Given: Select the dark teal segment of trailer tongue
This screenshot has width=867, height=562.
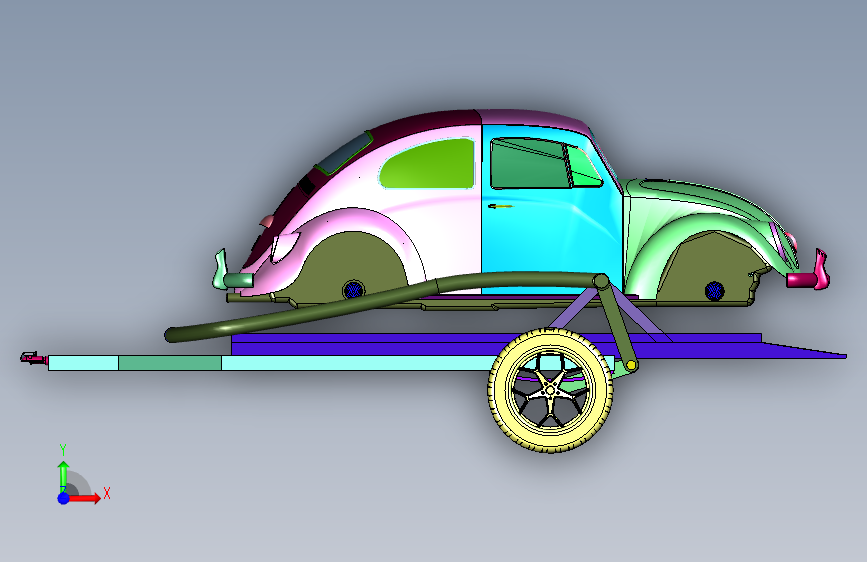Looking at the screenshot, I should (x=170, y=363).
